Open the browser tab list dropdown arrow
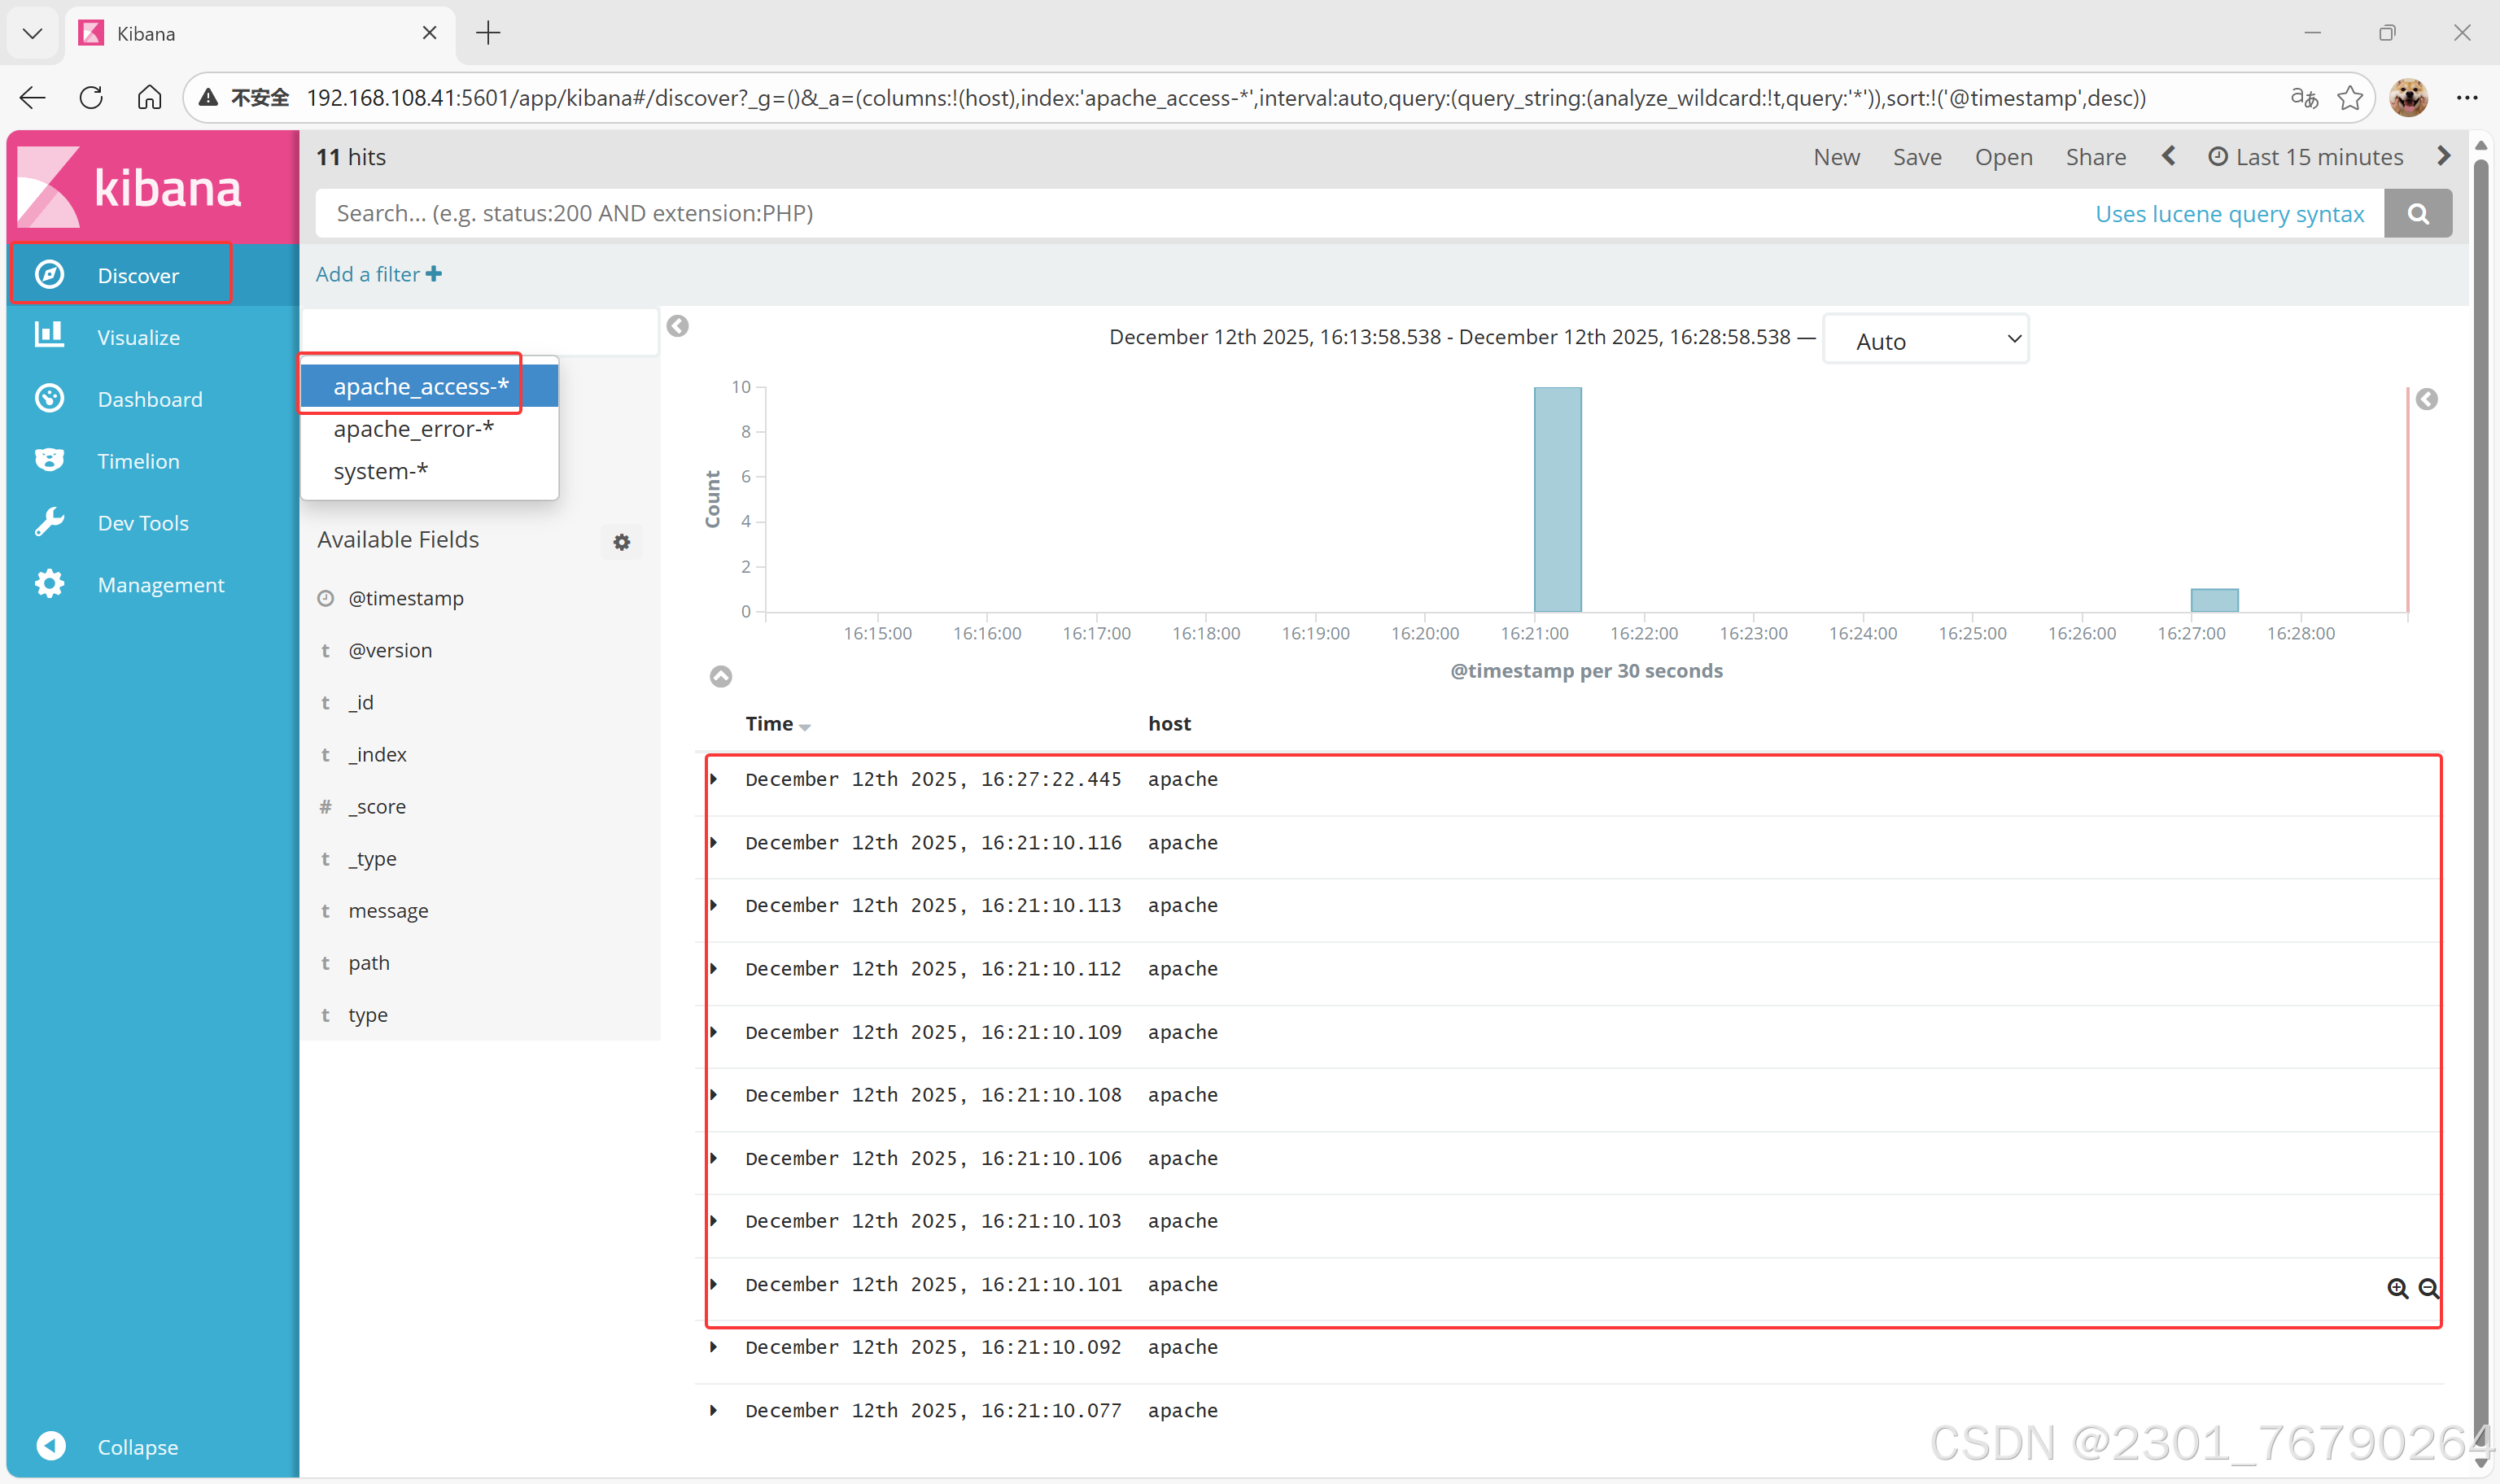 click(33, 33)
